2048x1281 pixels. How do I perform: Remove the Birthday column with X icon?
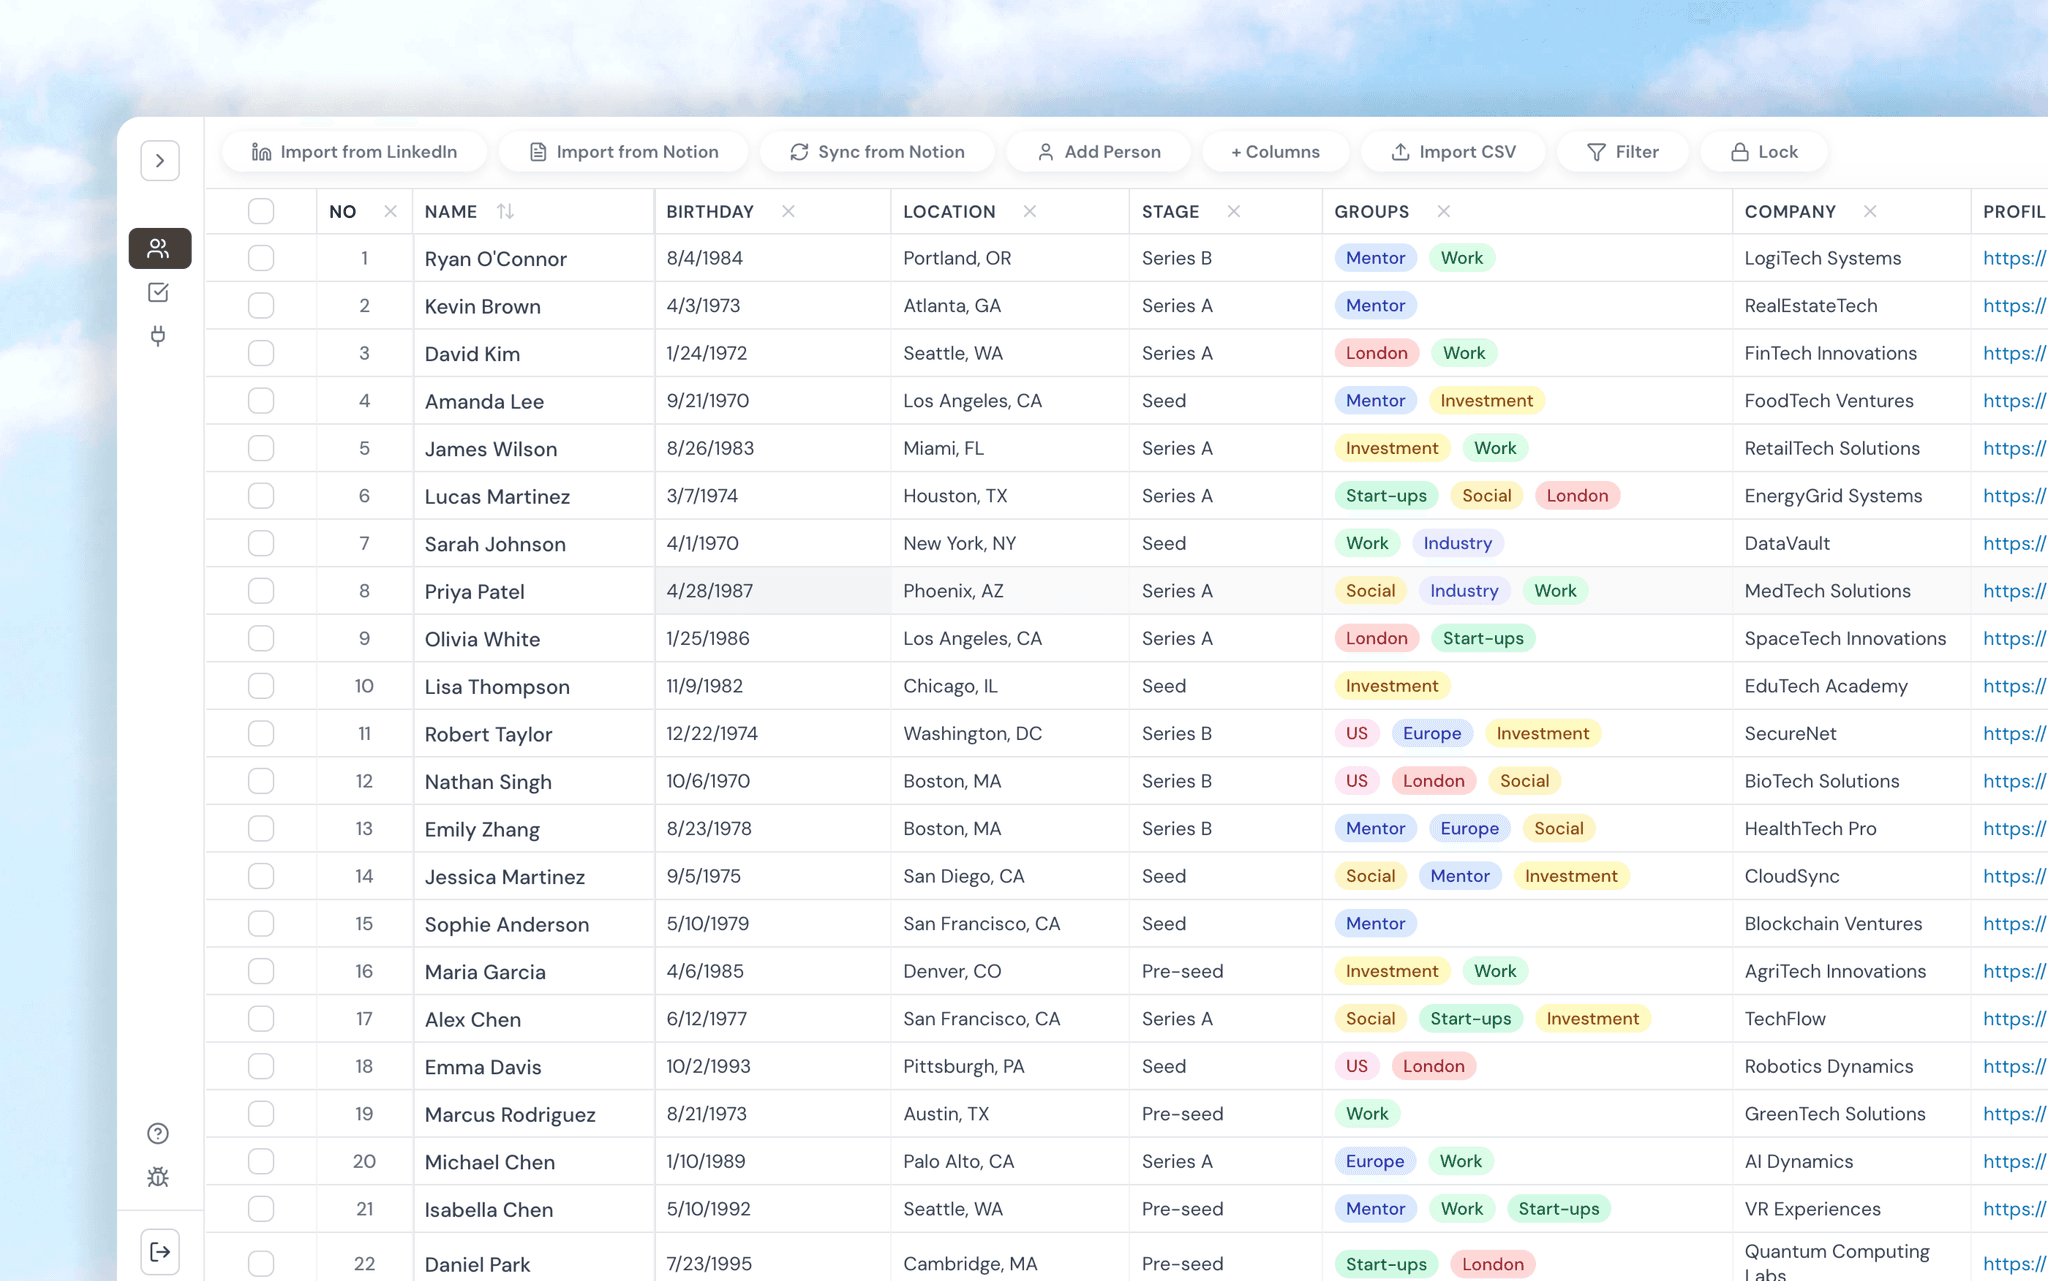click(x=788, y=211)
